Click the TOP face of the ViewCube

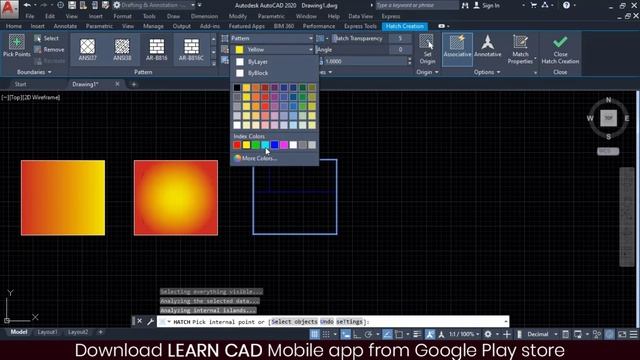coord(608,118)
